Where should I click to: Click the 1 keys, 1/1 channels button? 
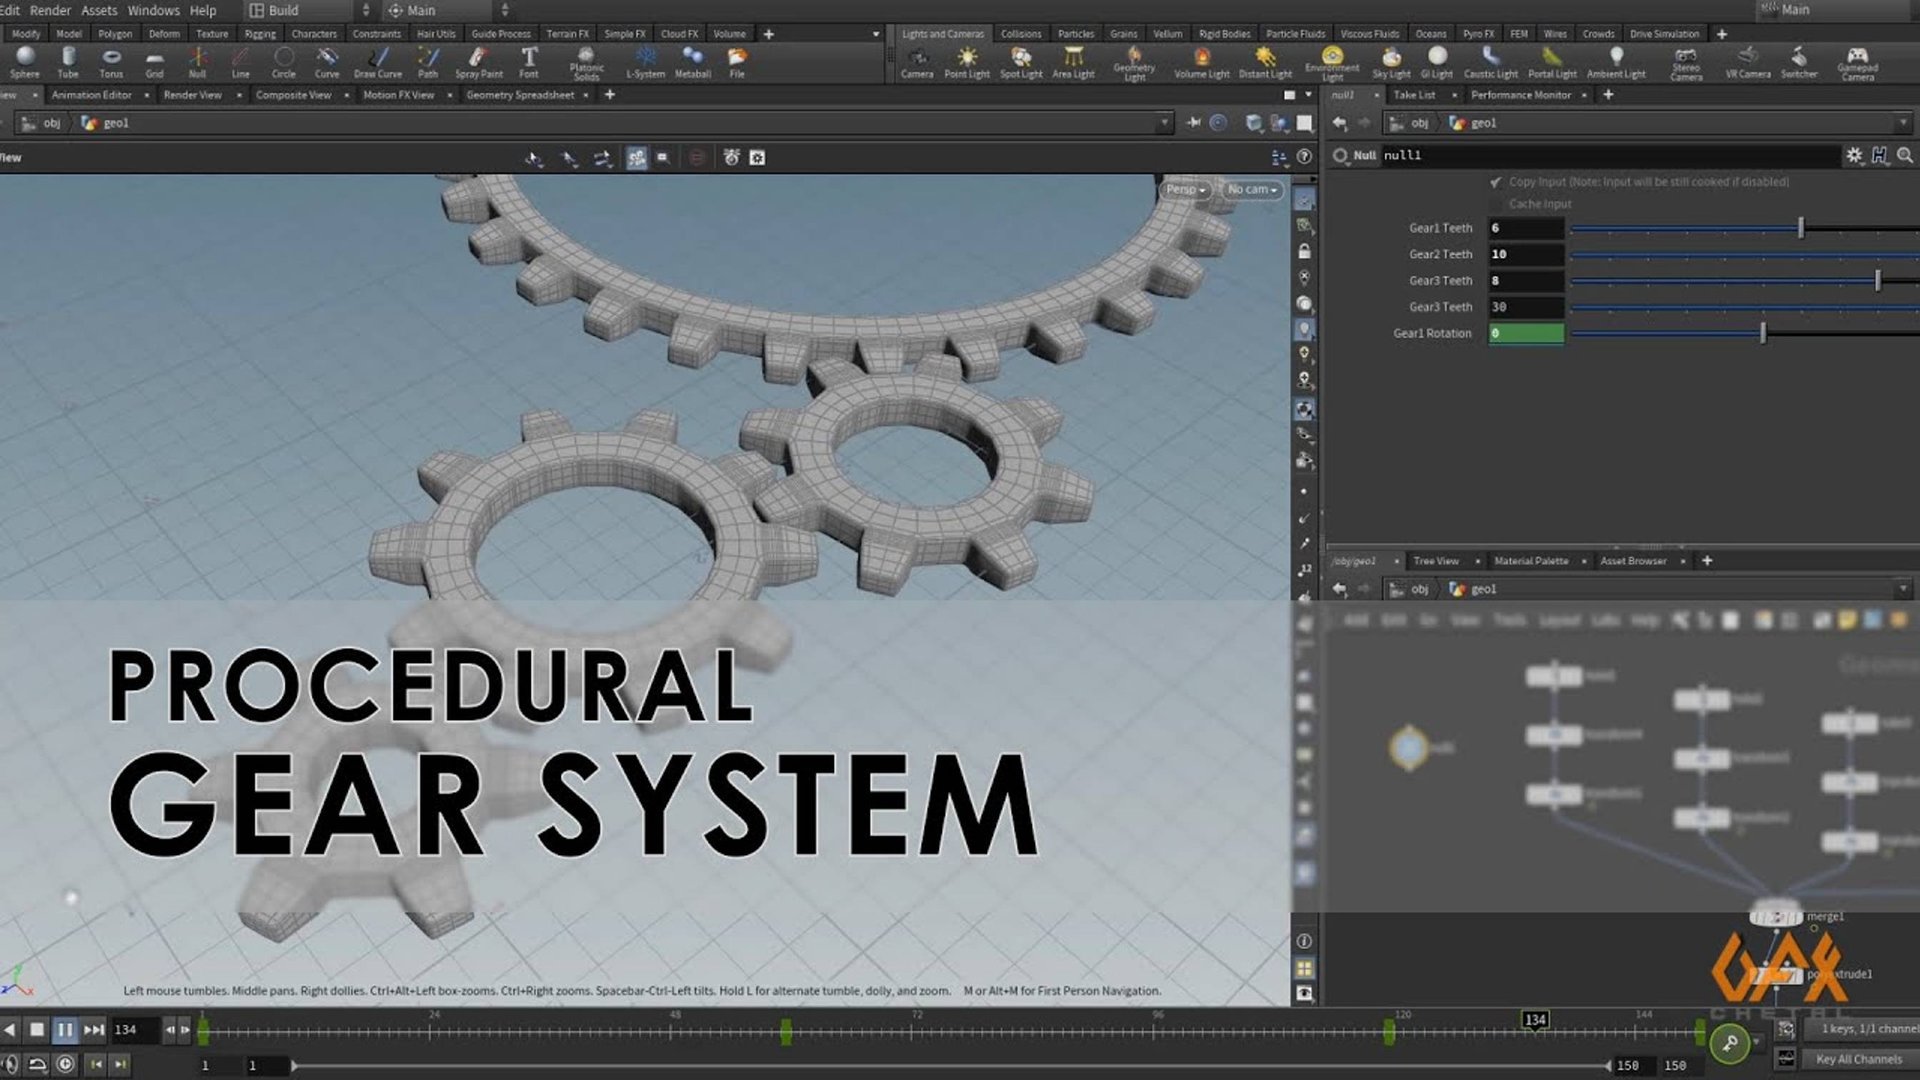click(1862, 1028)
